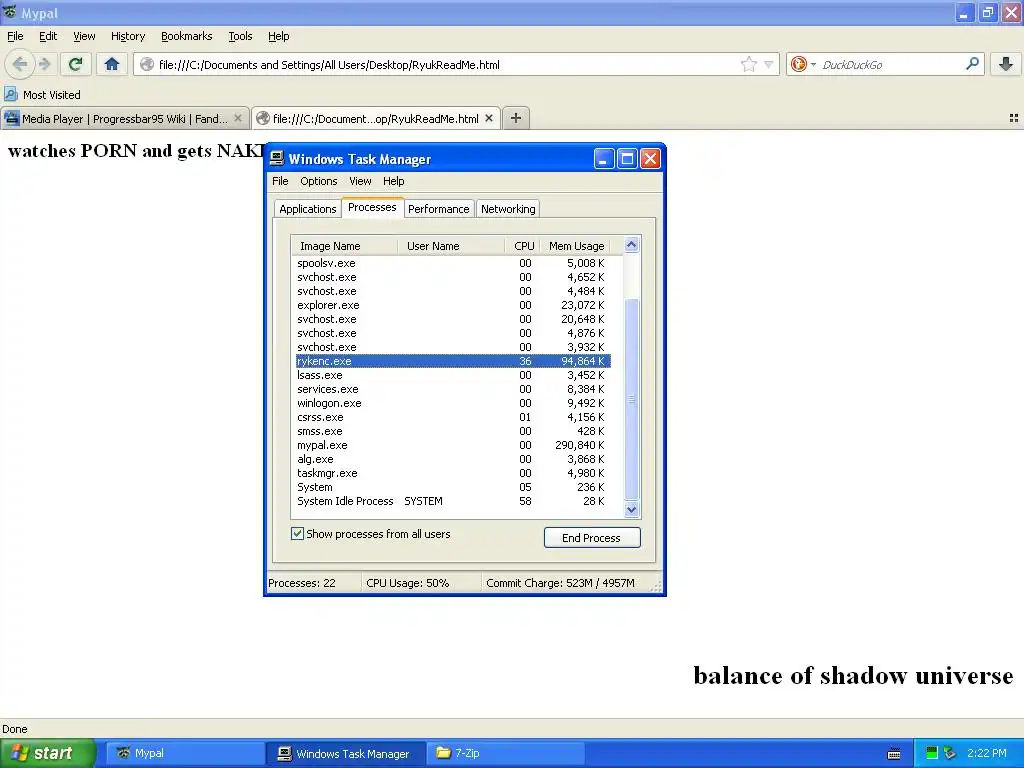Viewport: 1024px width, 768px height.
Task: Click the 2:22 PM system clock
Action: click(987, 753)
